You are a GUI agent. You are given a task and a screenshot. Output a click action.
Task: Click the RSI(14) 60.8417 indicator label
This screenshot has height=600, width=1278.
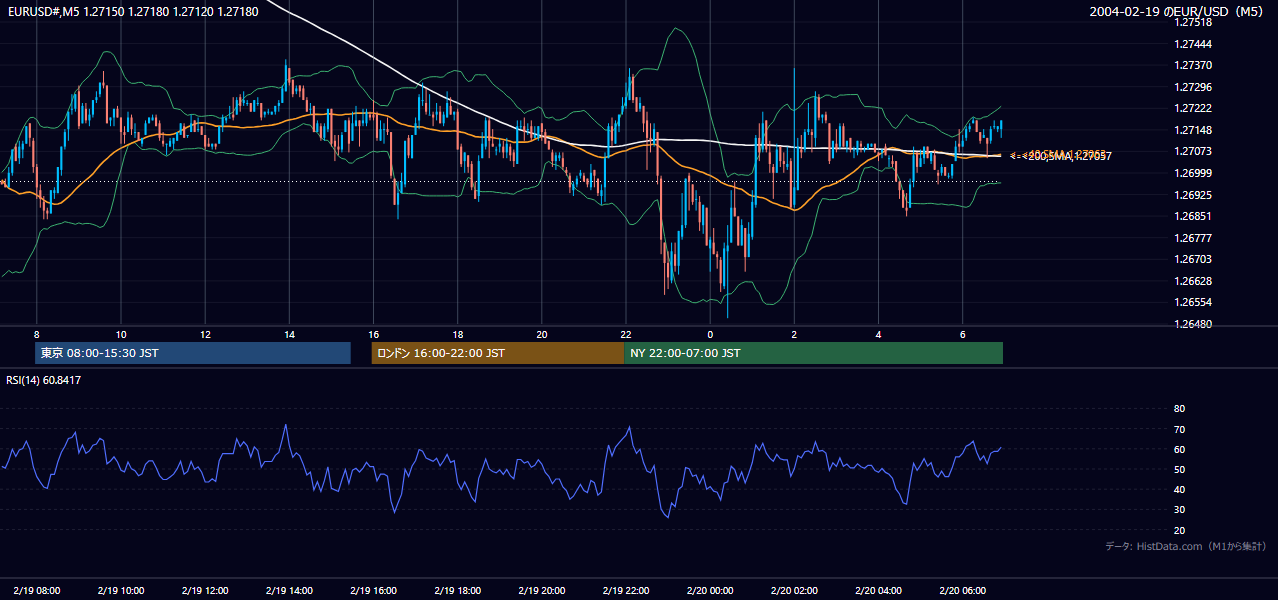pyautogui.click(x=44, y=380)
